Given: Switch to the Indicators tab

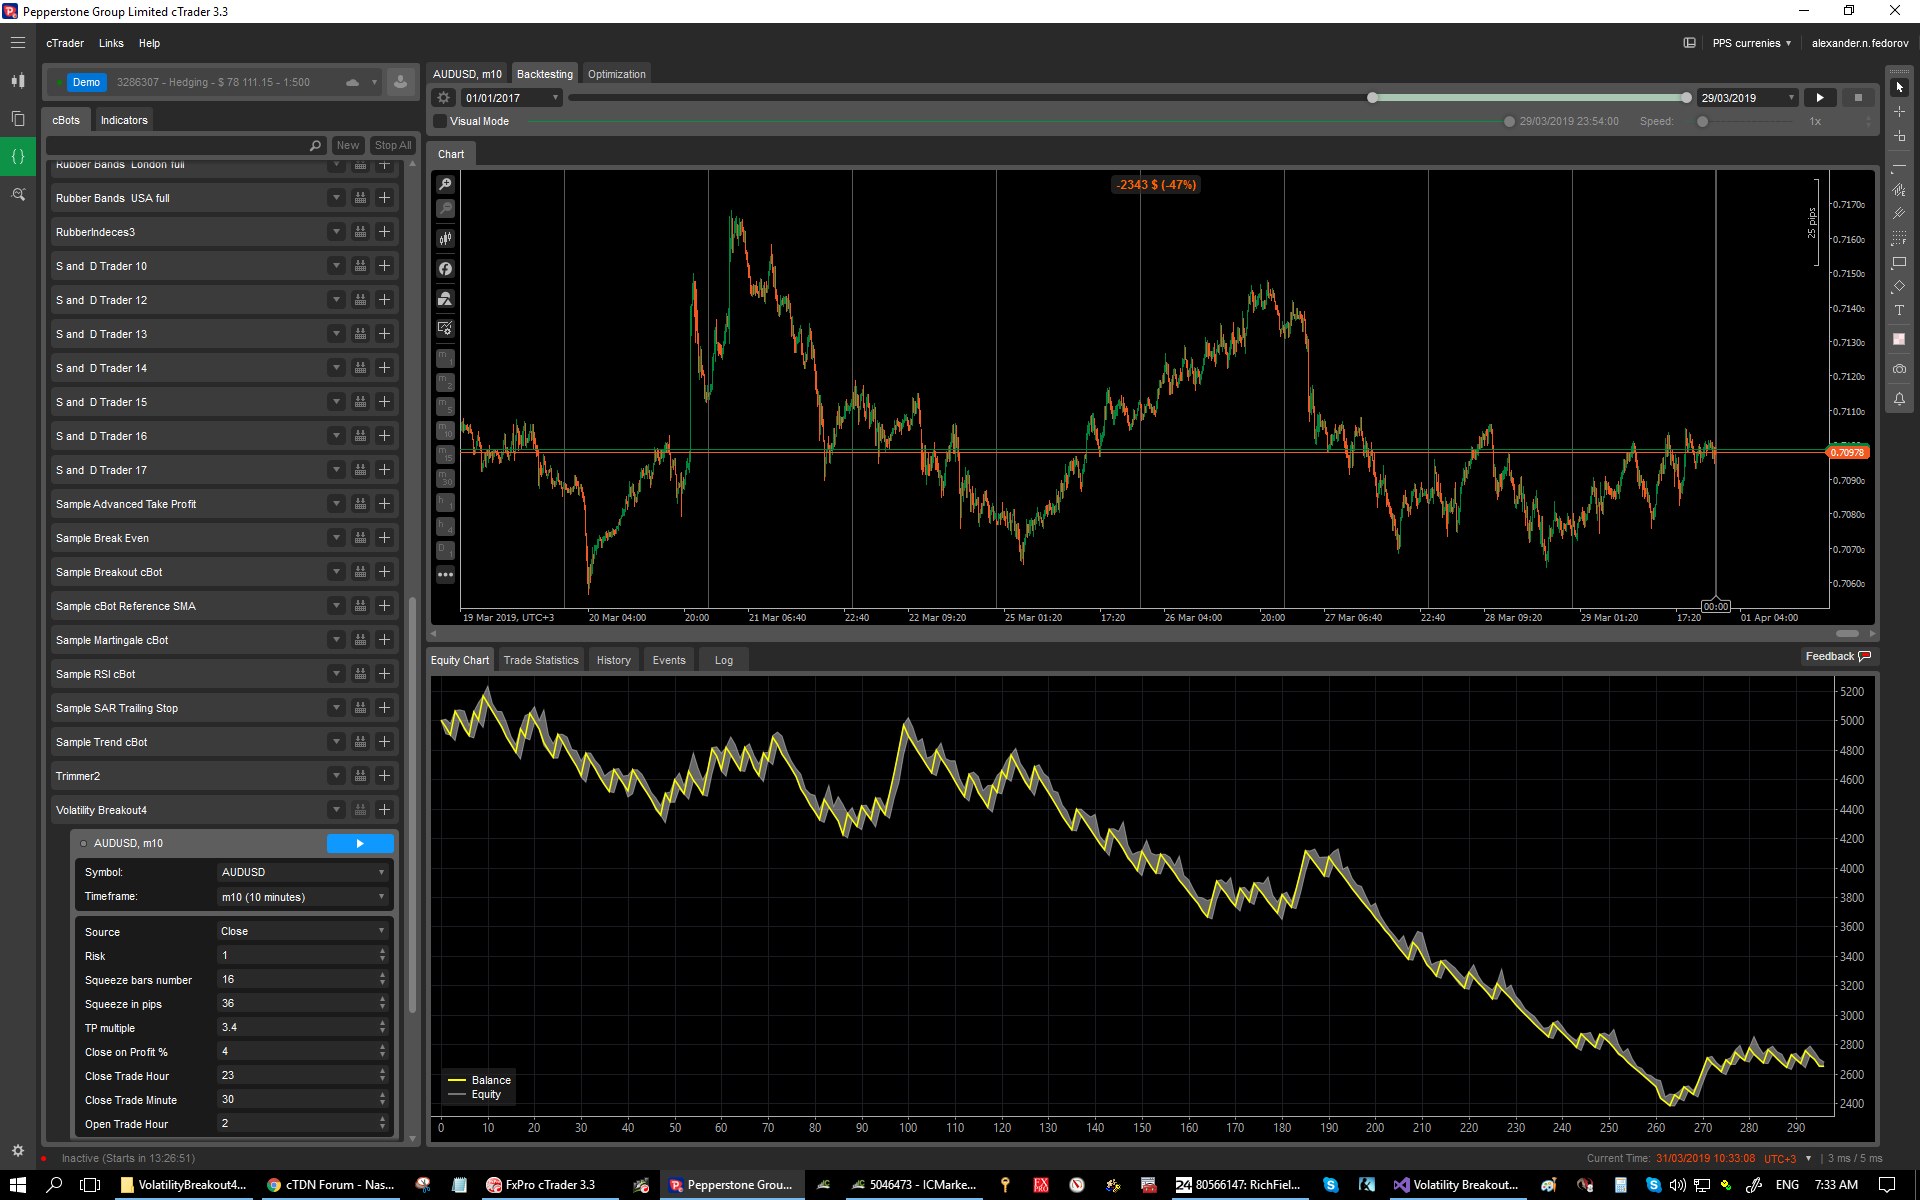Looking at the screenshot, I should 124,120.
